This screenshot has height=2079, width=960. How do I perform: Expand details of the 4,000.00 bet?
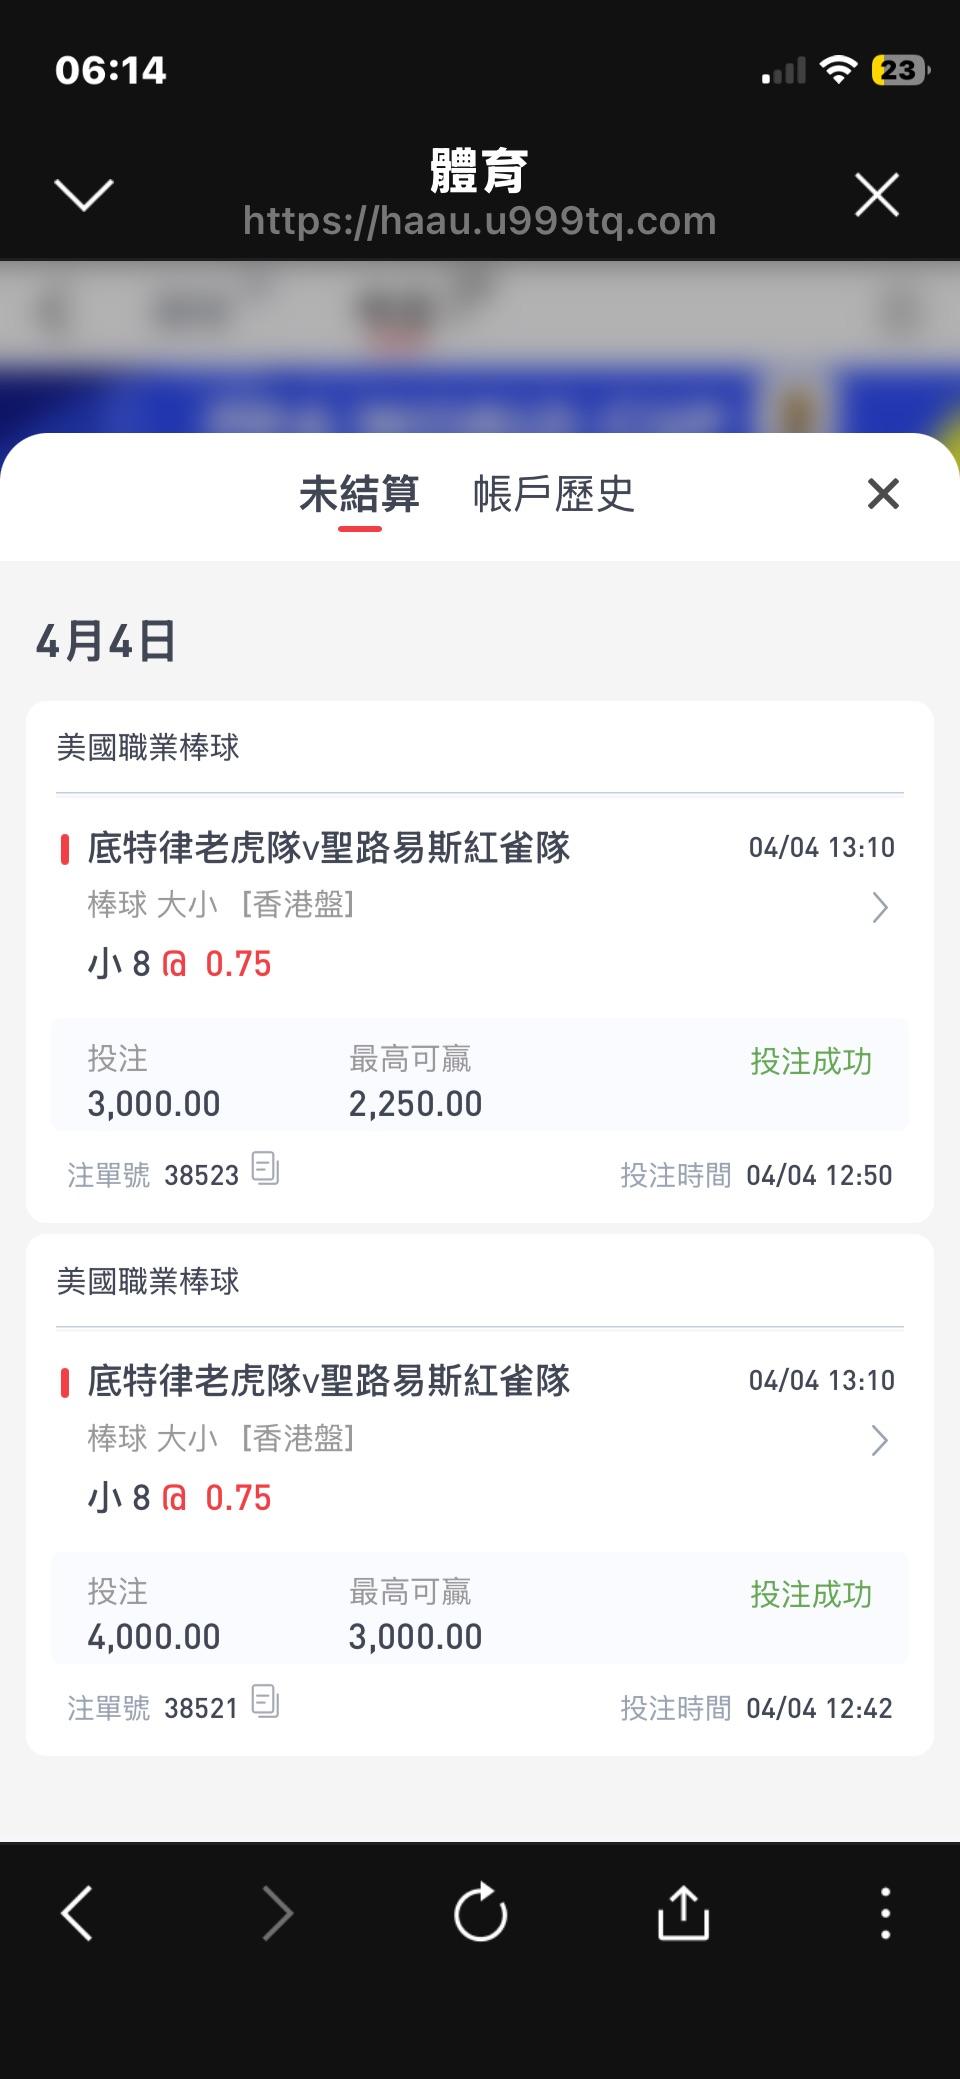pyautogui.click(x=879, y=1440)
